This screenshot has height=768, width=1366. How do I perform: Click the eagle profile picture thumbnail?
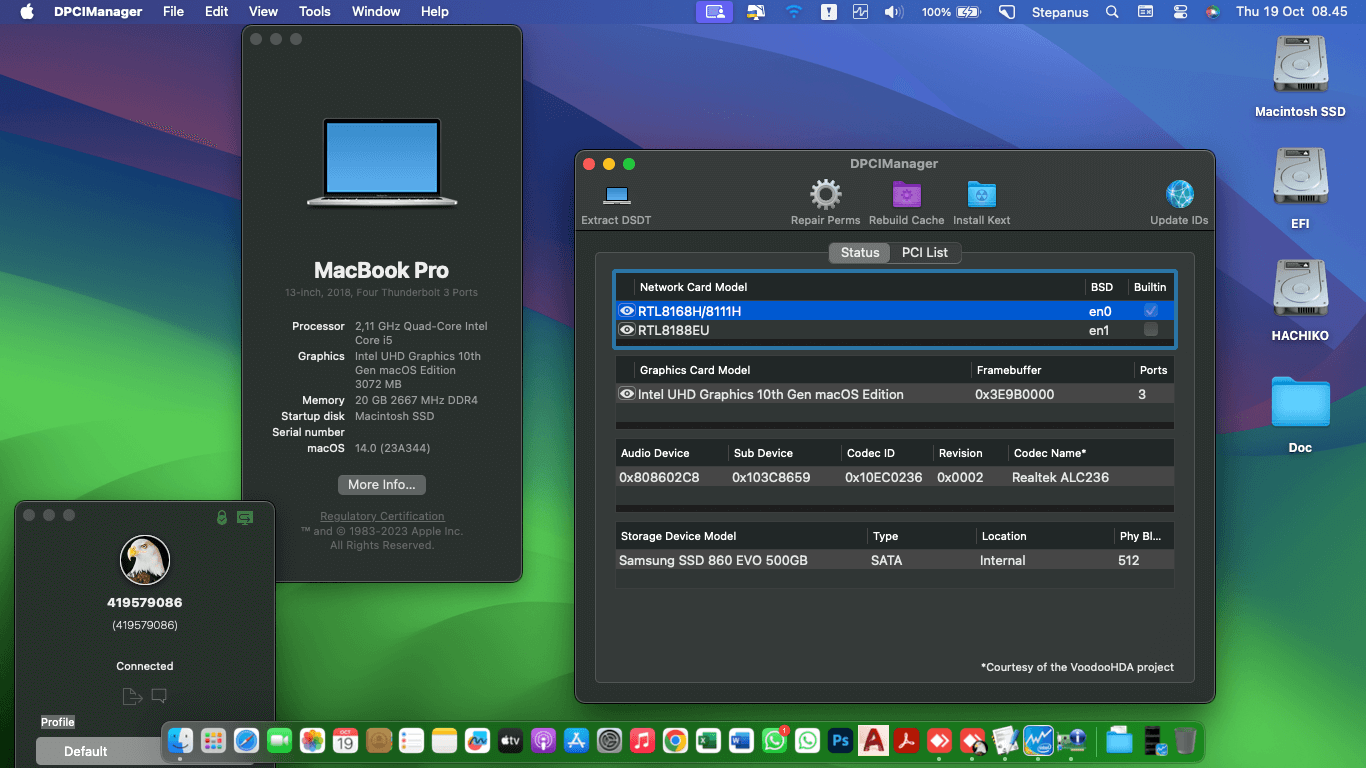click(145, 559)
